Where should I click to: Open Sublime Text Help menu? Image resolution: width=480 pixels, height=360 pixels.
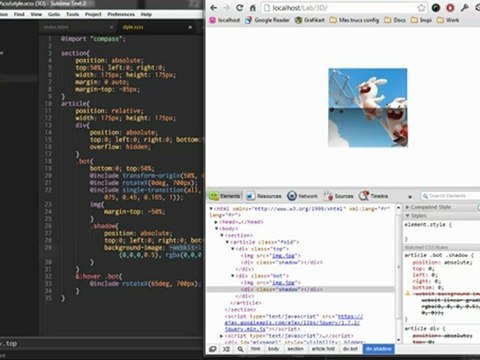coord(146,14)
